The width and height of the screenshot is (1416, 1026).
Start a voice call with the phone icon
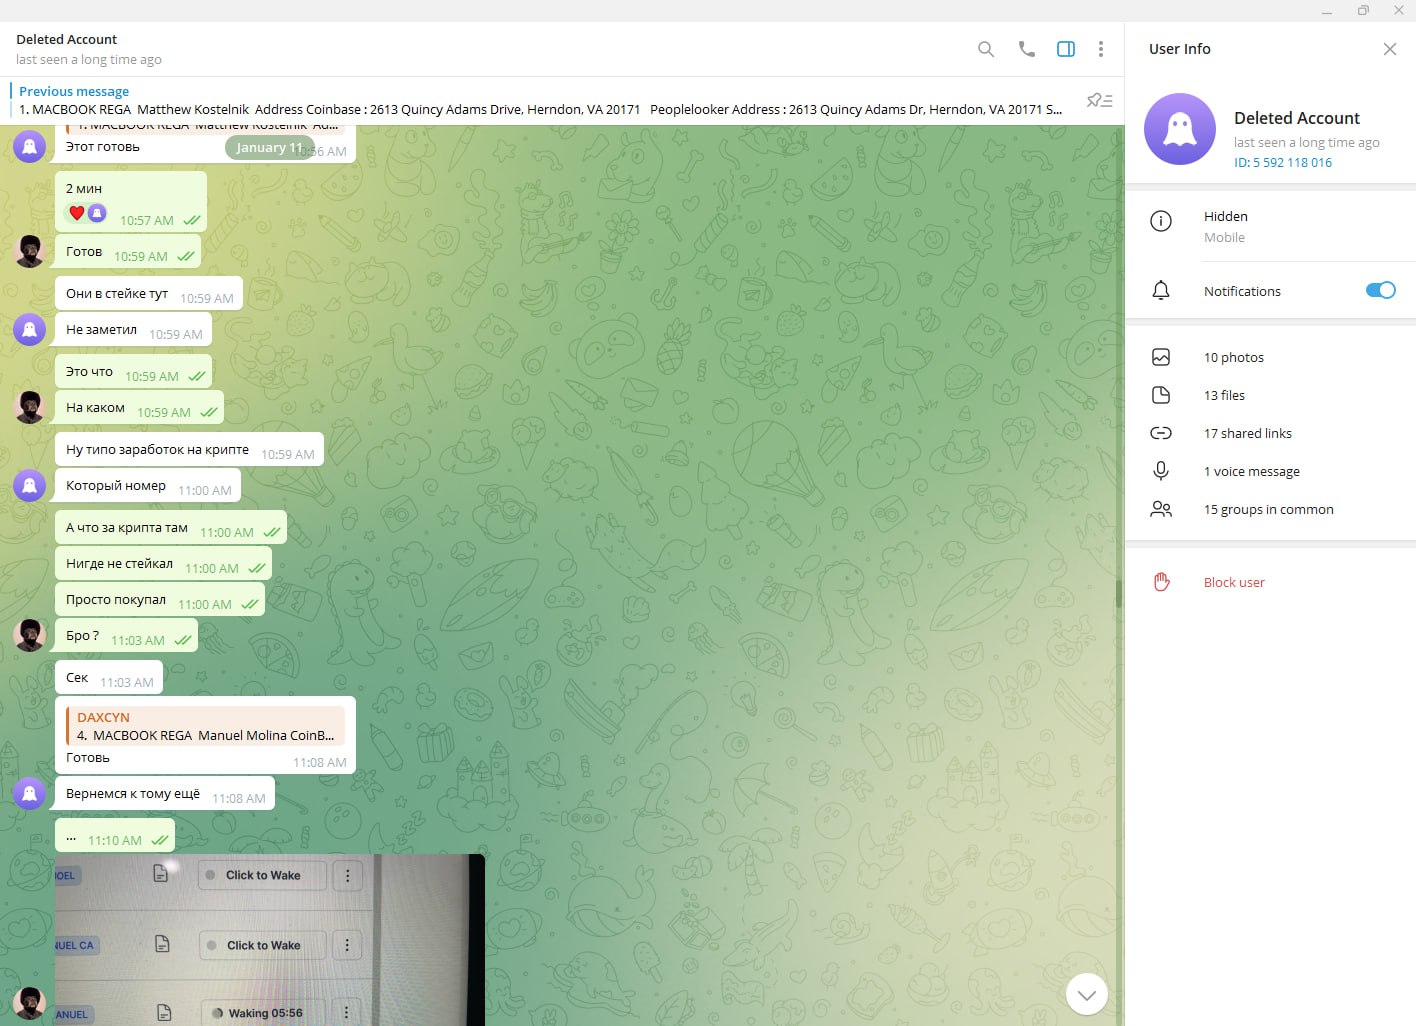tap(1027, 49)
